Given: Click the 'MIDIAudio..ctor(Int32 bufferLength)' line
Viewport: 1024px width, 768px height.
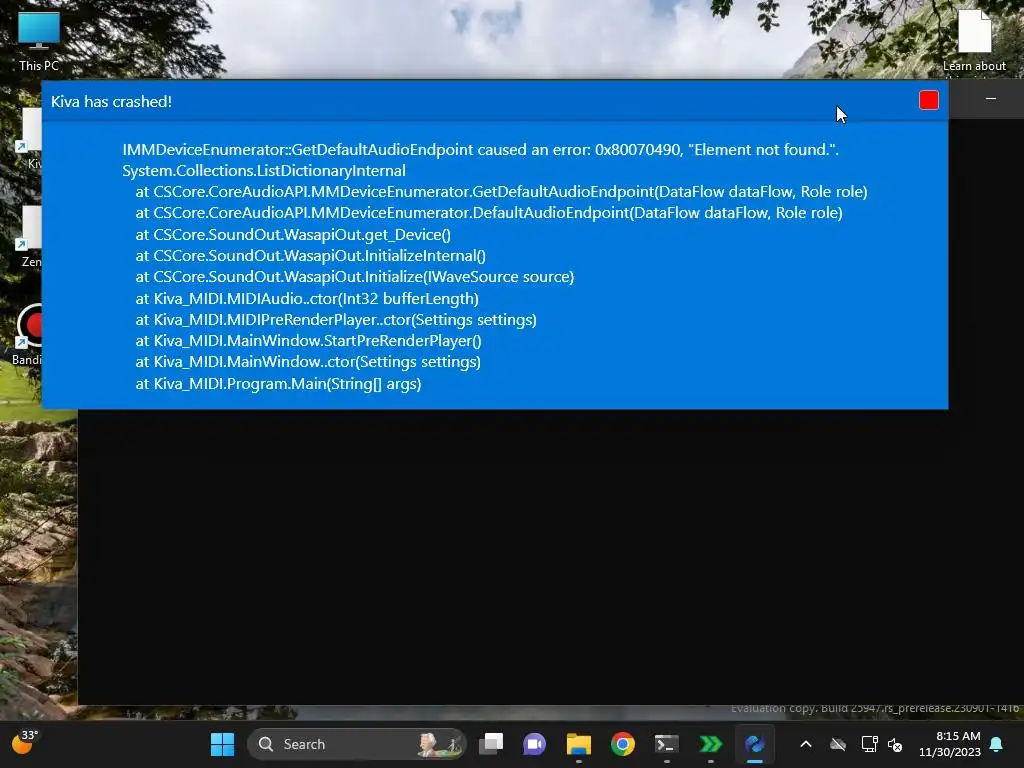Looking at the screenshot, I should (x=307, y=298).
